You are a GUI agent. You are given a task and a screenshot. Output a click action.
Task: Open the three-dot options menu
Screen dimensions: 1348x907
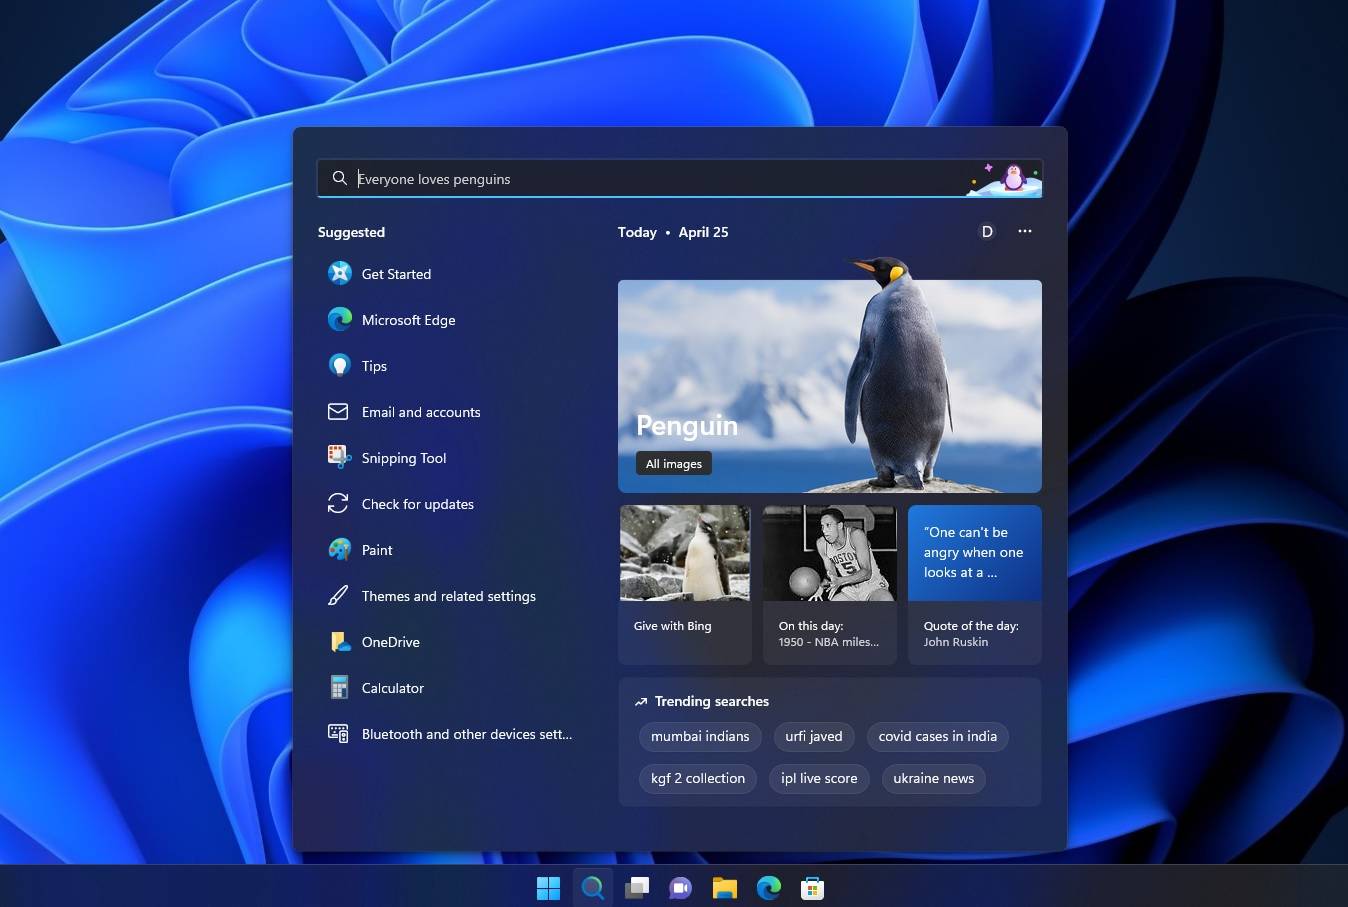coord(1024,231)
